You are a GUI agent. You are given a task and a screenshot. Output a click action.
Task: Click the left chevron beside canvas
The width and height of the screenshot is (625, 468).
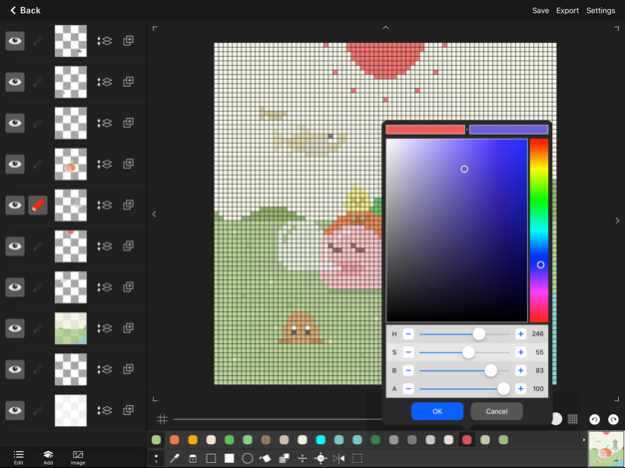click(154, 213)
